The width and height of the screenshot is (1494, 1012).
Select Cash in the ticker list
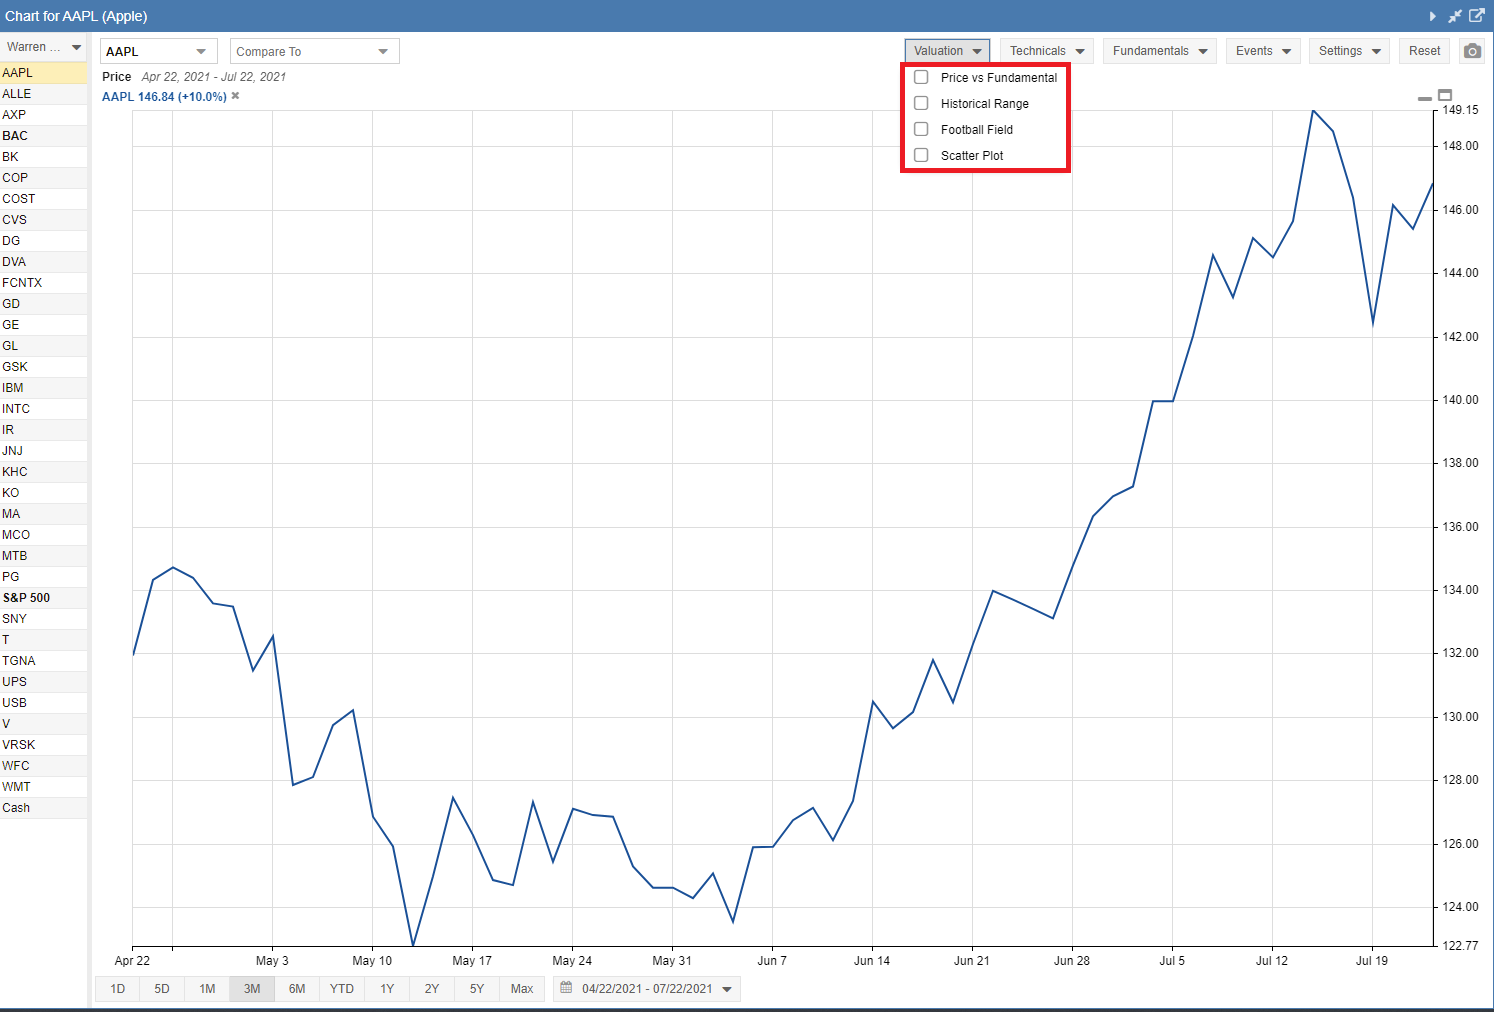[x=44, y=808]
